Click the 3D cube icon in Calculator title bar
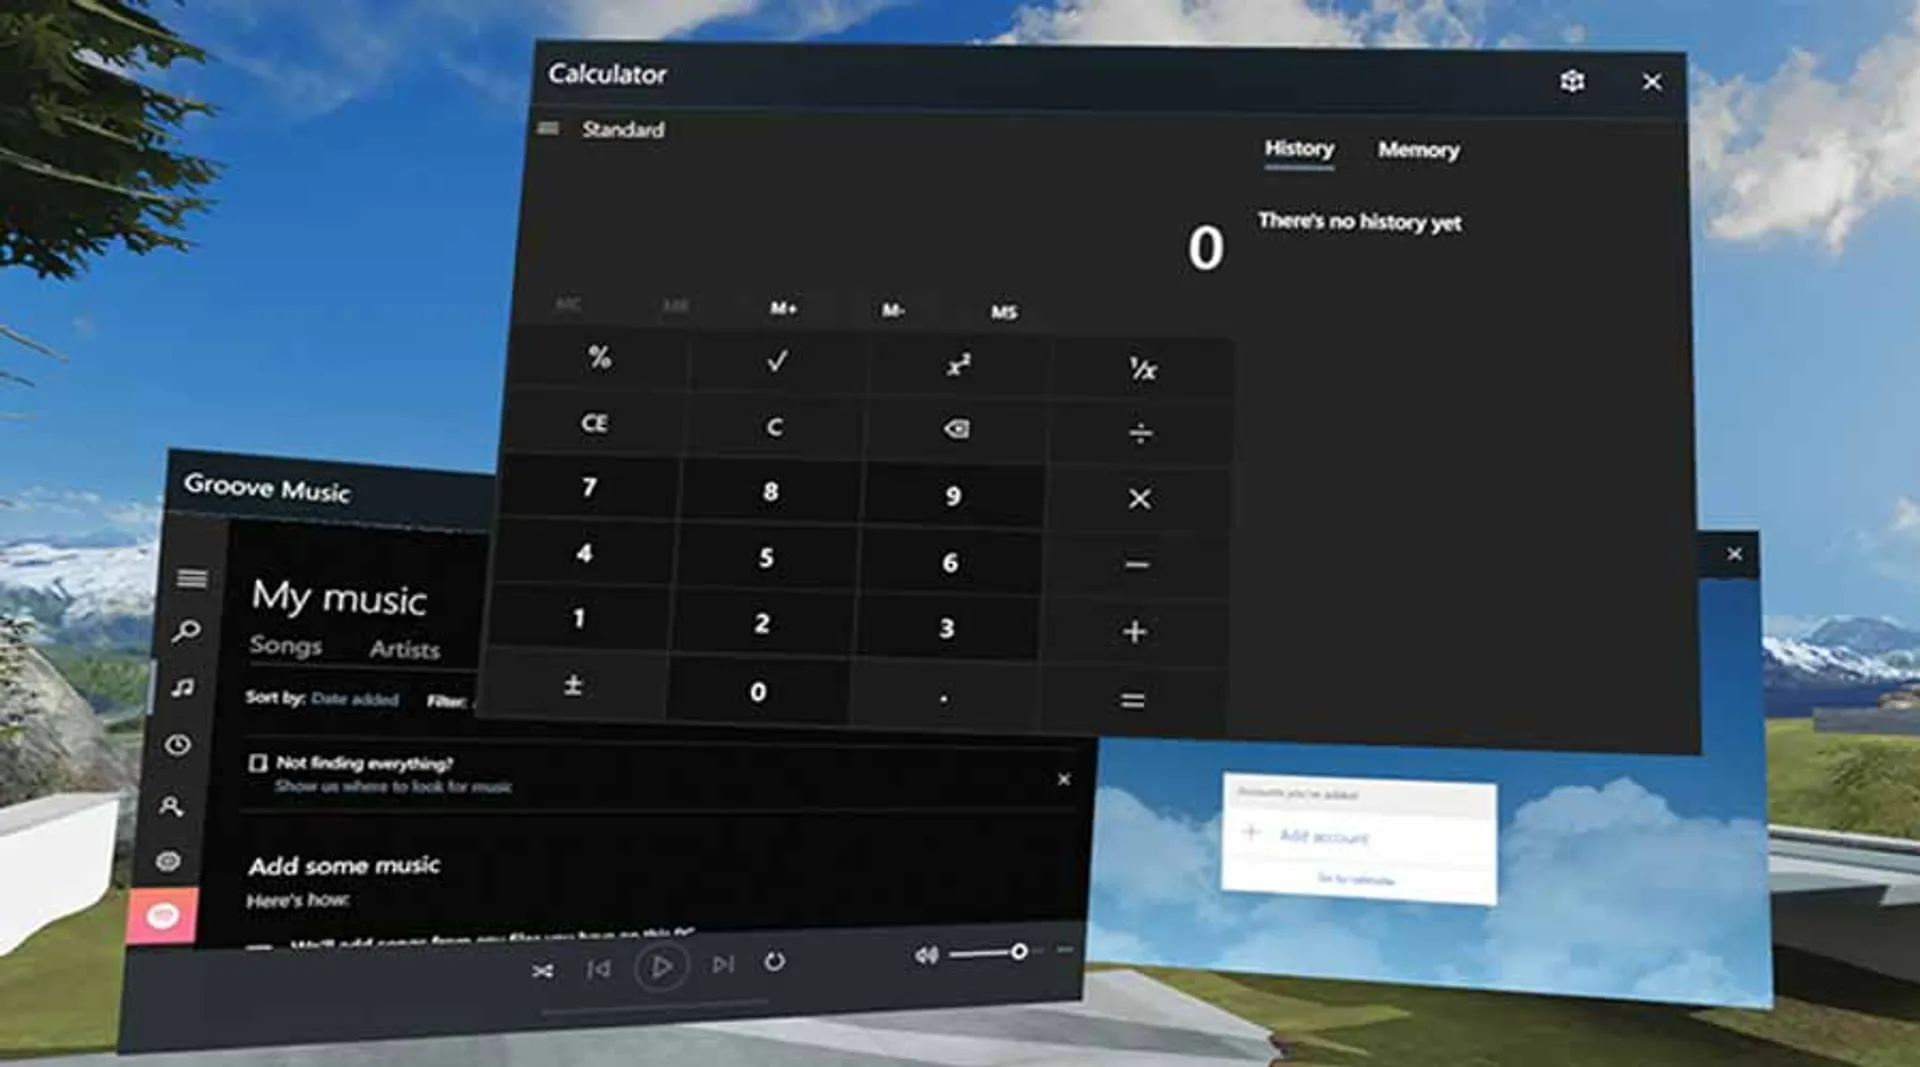This screenshot has width=1920, height=1067. [x=1572, y=81]
